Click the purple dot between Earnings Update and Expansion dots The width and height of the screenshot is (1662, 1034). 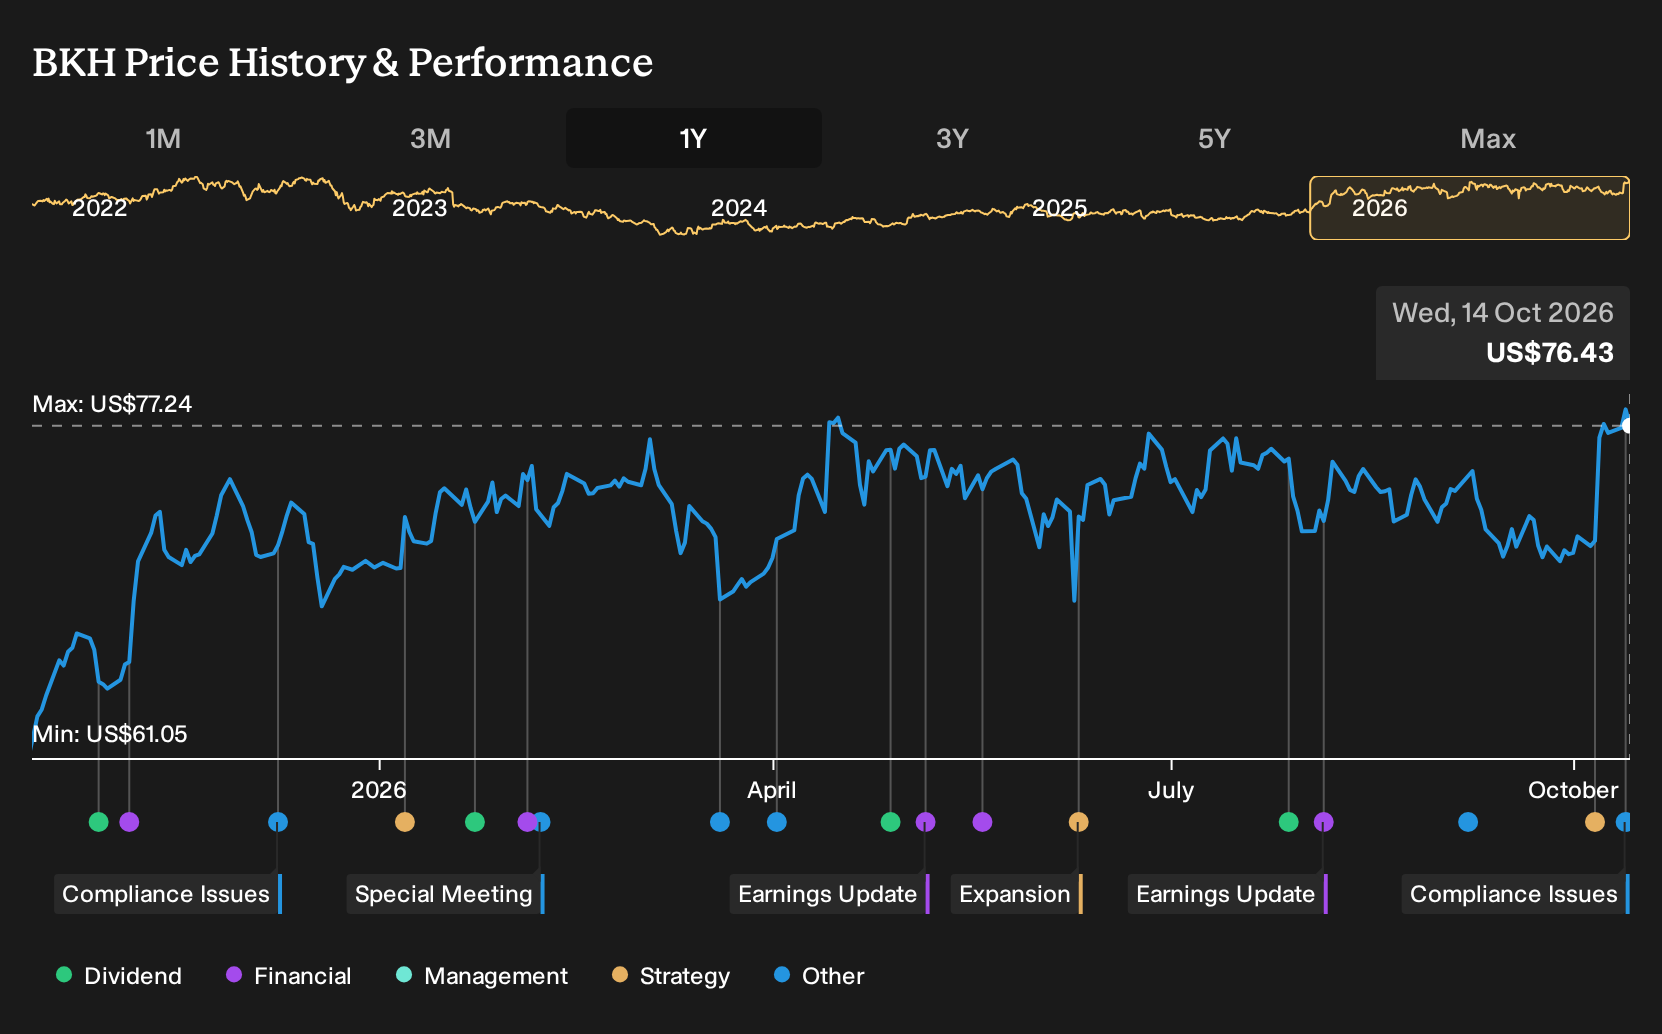coord(982,822)
